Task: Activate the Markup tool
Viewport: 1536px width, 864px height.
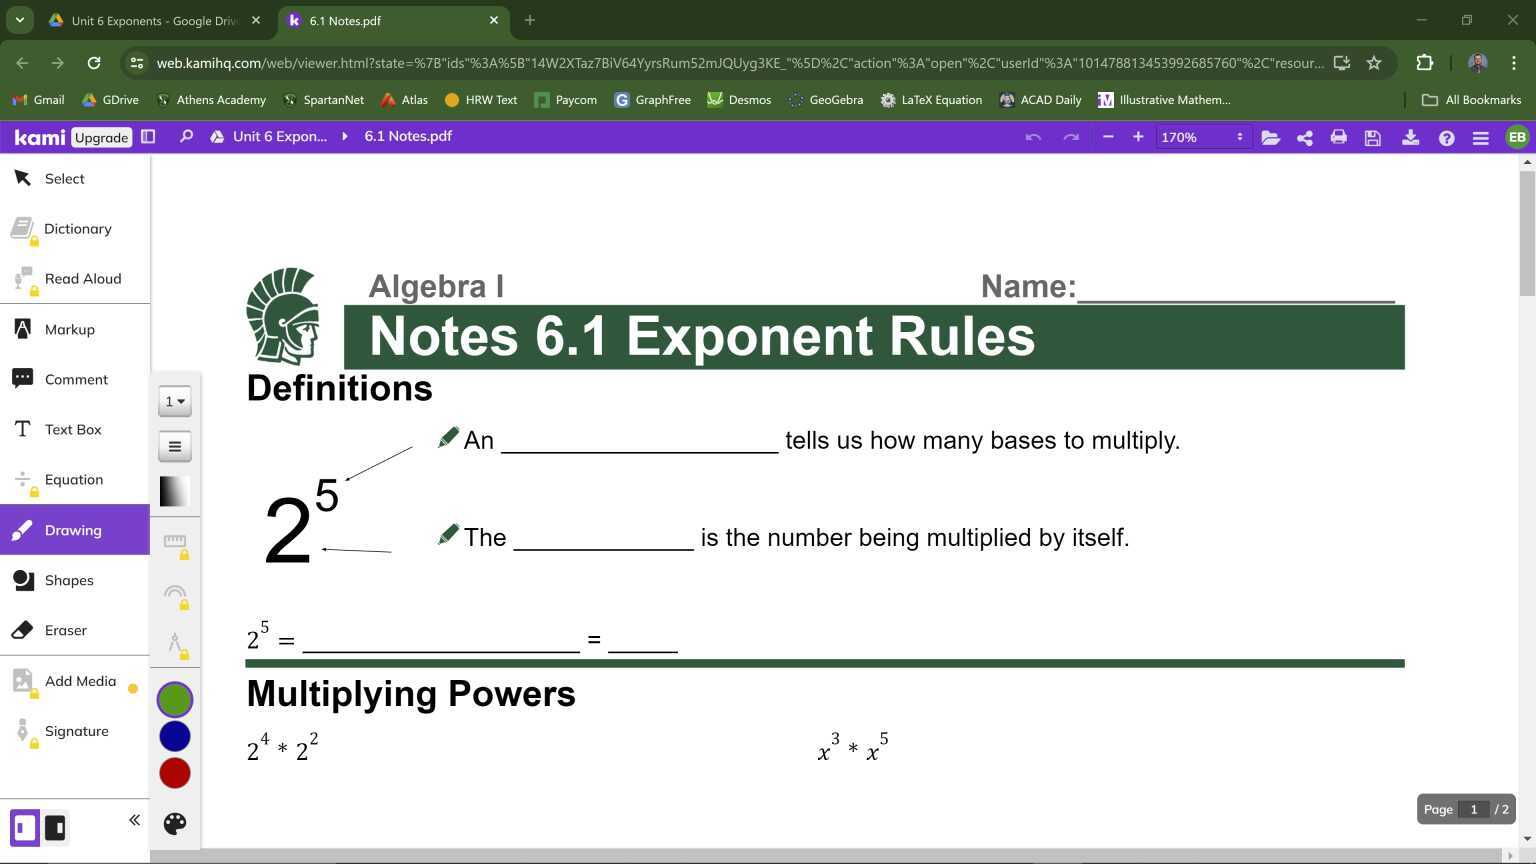Action: pos(69,329)
